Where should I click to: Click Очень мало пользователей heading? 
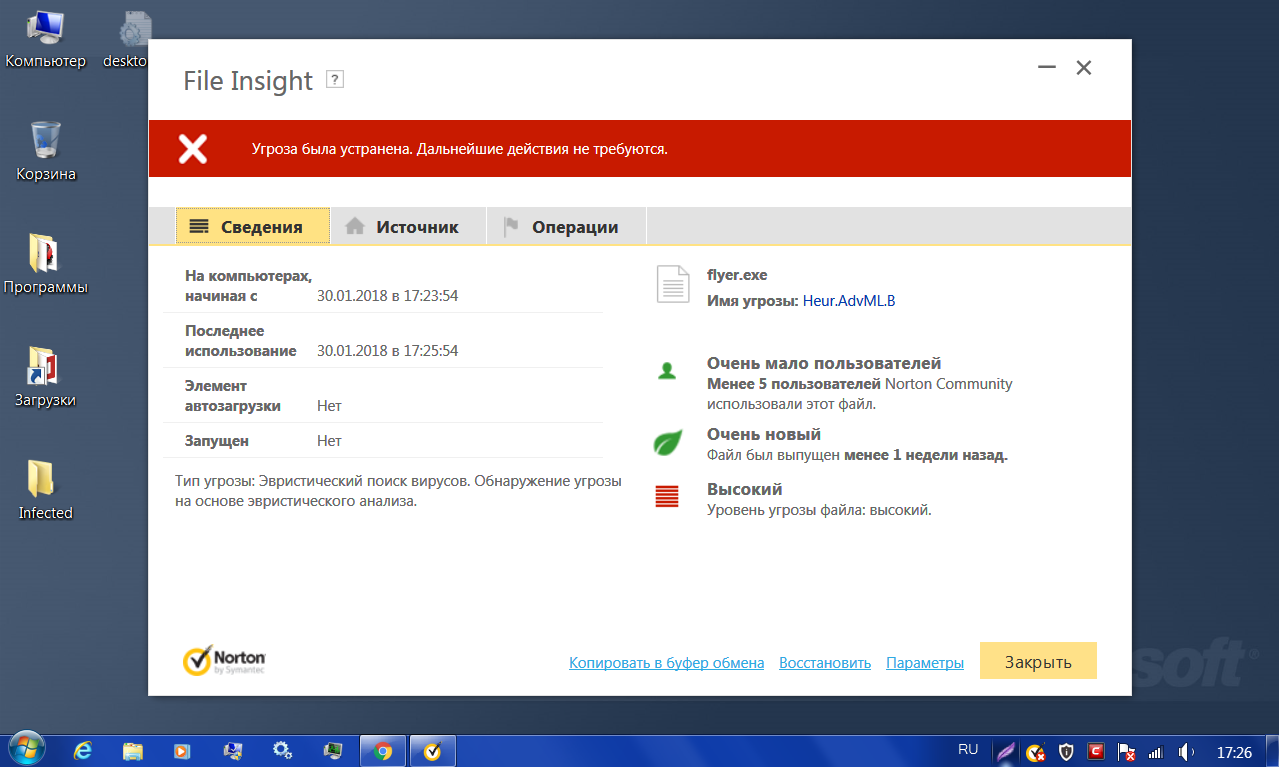click(824, 364)
